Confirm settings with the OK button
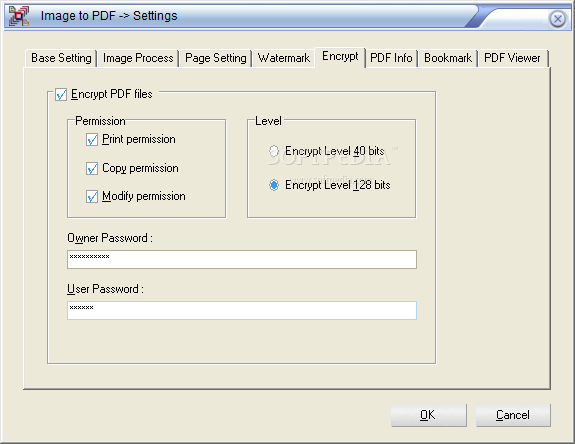Viewport: 575px width, 444px height. coord(428,415)
